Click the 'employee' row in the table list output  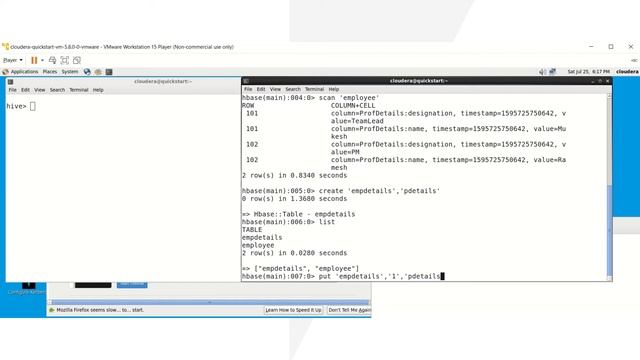pos(258,245)
